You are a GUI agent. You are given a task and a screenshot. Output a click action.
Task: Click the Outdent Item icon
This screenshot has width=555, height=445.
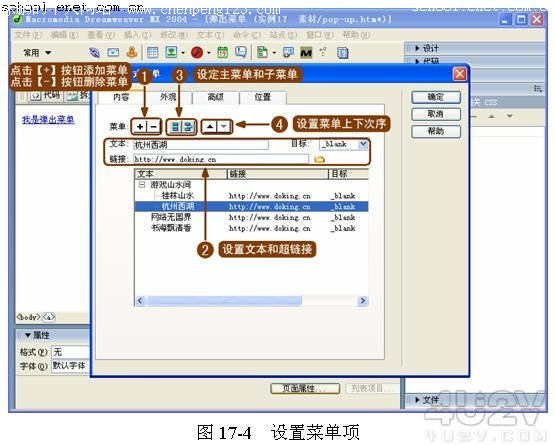click(175, 127)
